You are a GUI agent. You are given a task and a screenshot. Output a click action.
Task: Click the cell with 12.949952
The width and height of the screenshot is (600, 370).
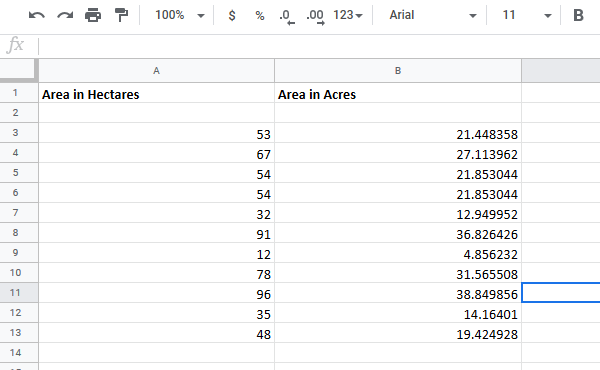[398, 213]
